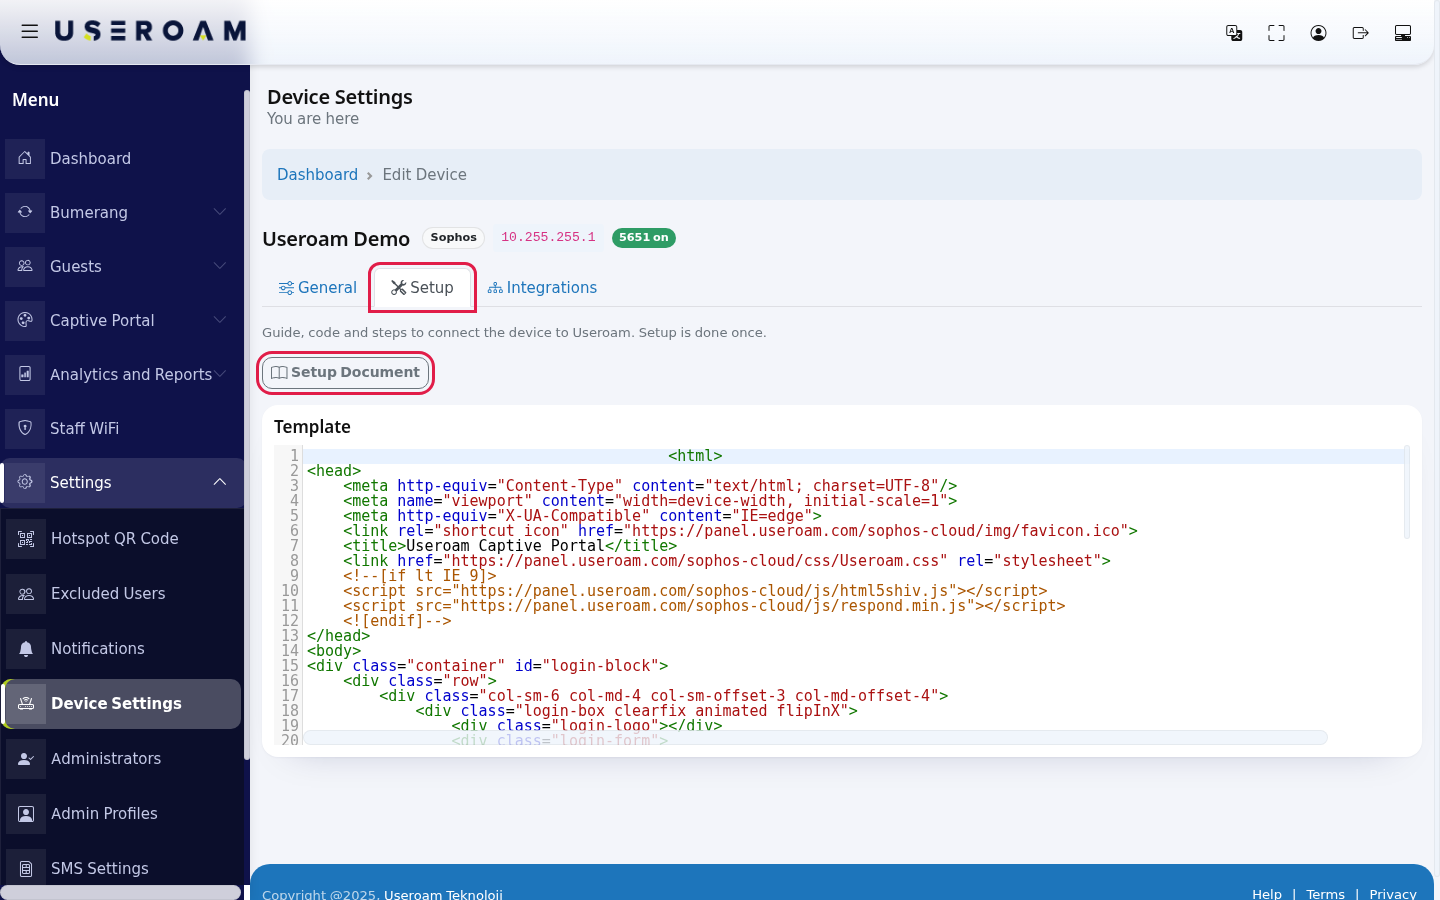Click the Dashboard home icon
1440x900 pixels.
(x=25, y=158)
